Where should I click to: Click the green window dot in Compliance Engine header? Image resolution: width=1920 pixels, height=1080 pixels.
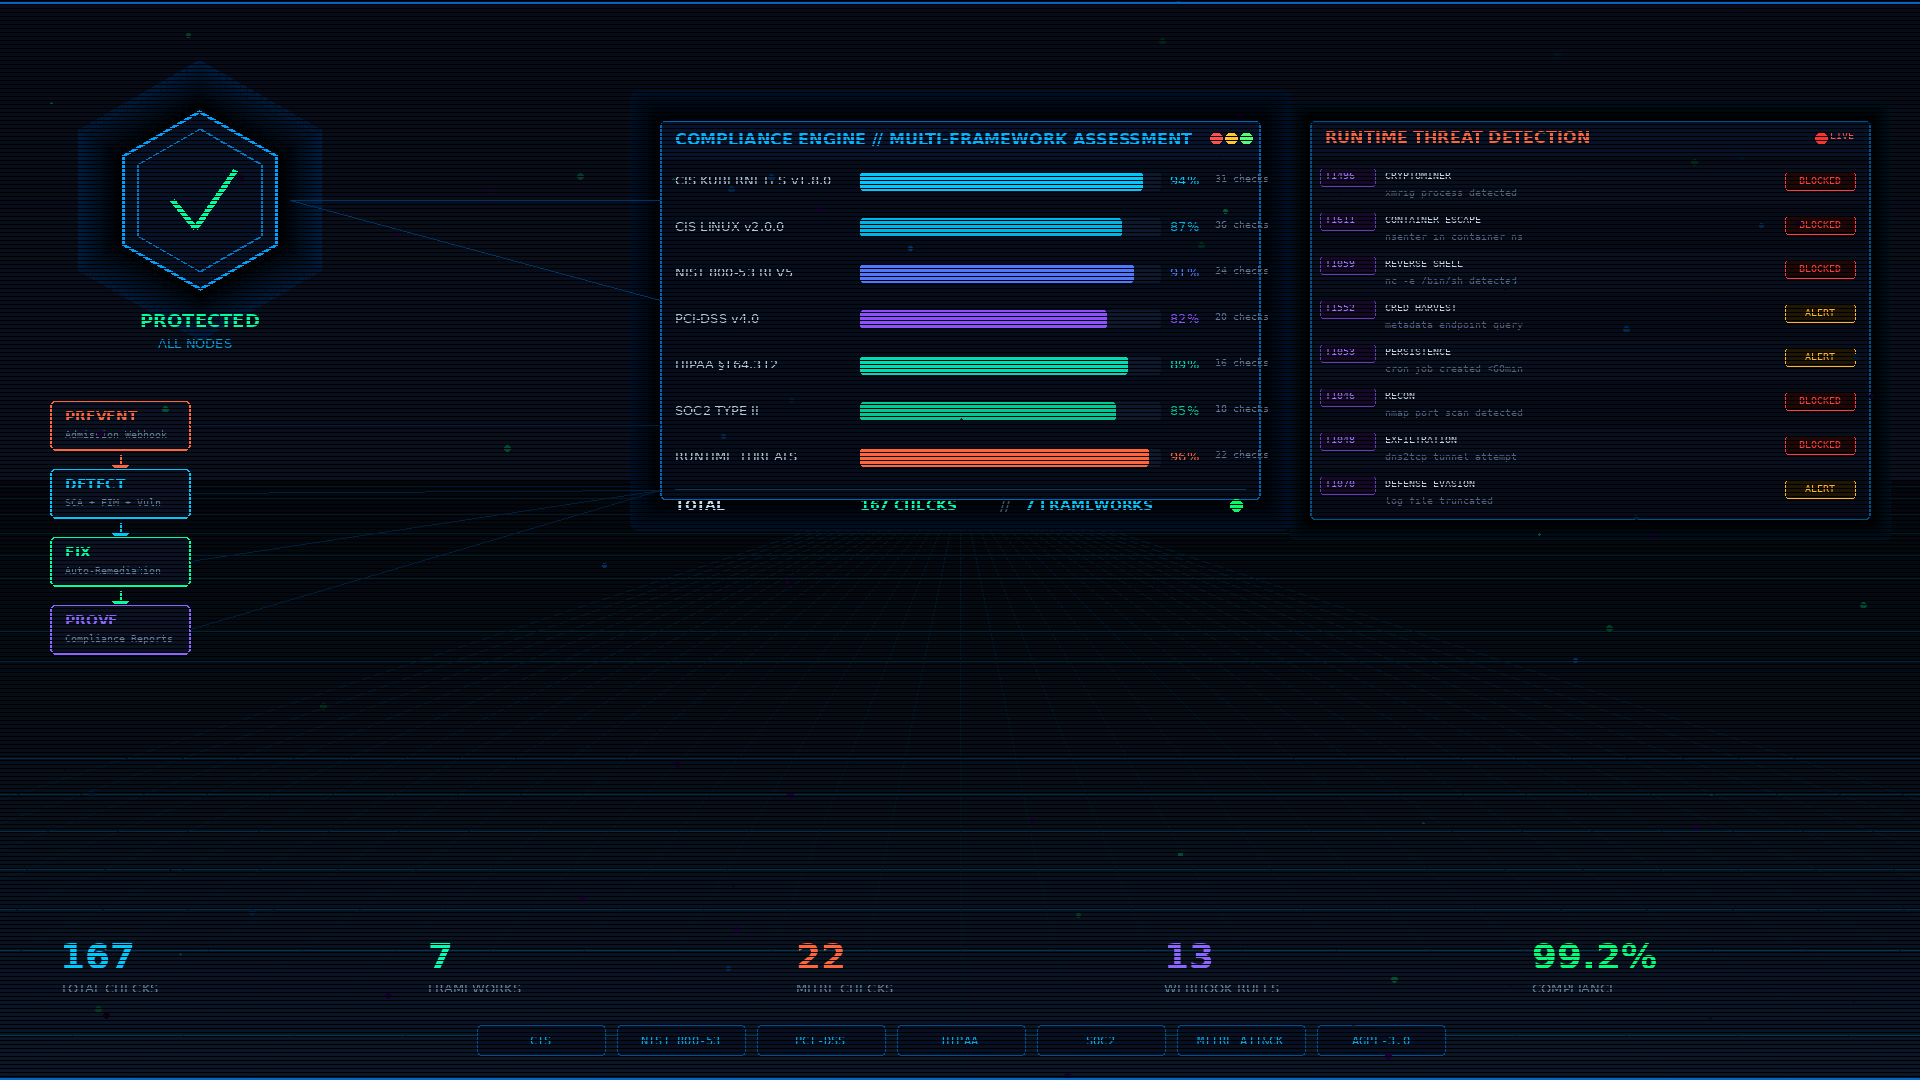pos(1246,139)
